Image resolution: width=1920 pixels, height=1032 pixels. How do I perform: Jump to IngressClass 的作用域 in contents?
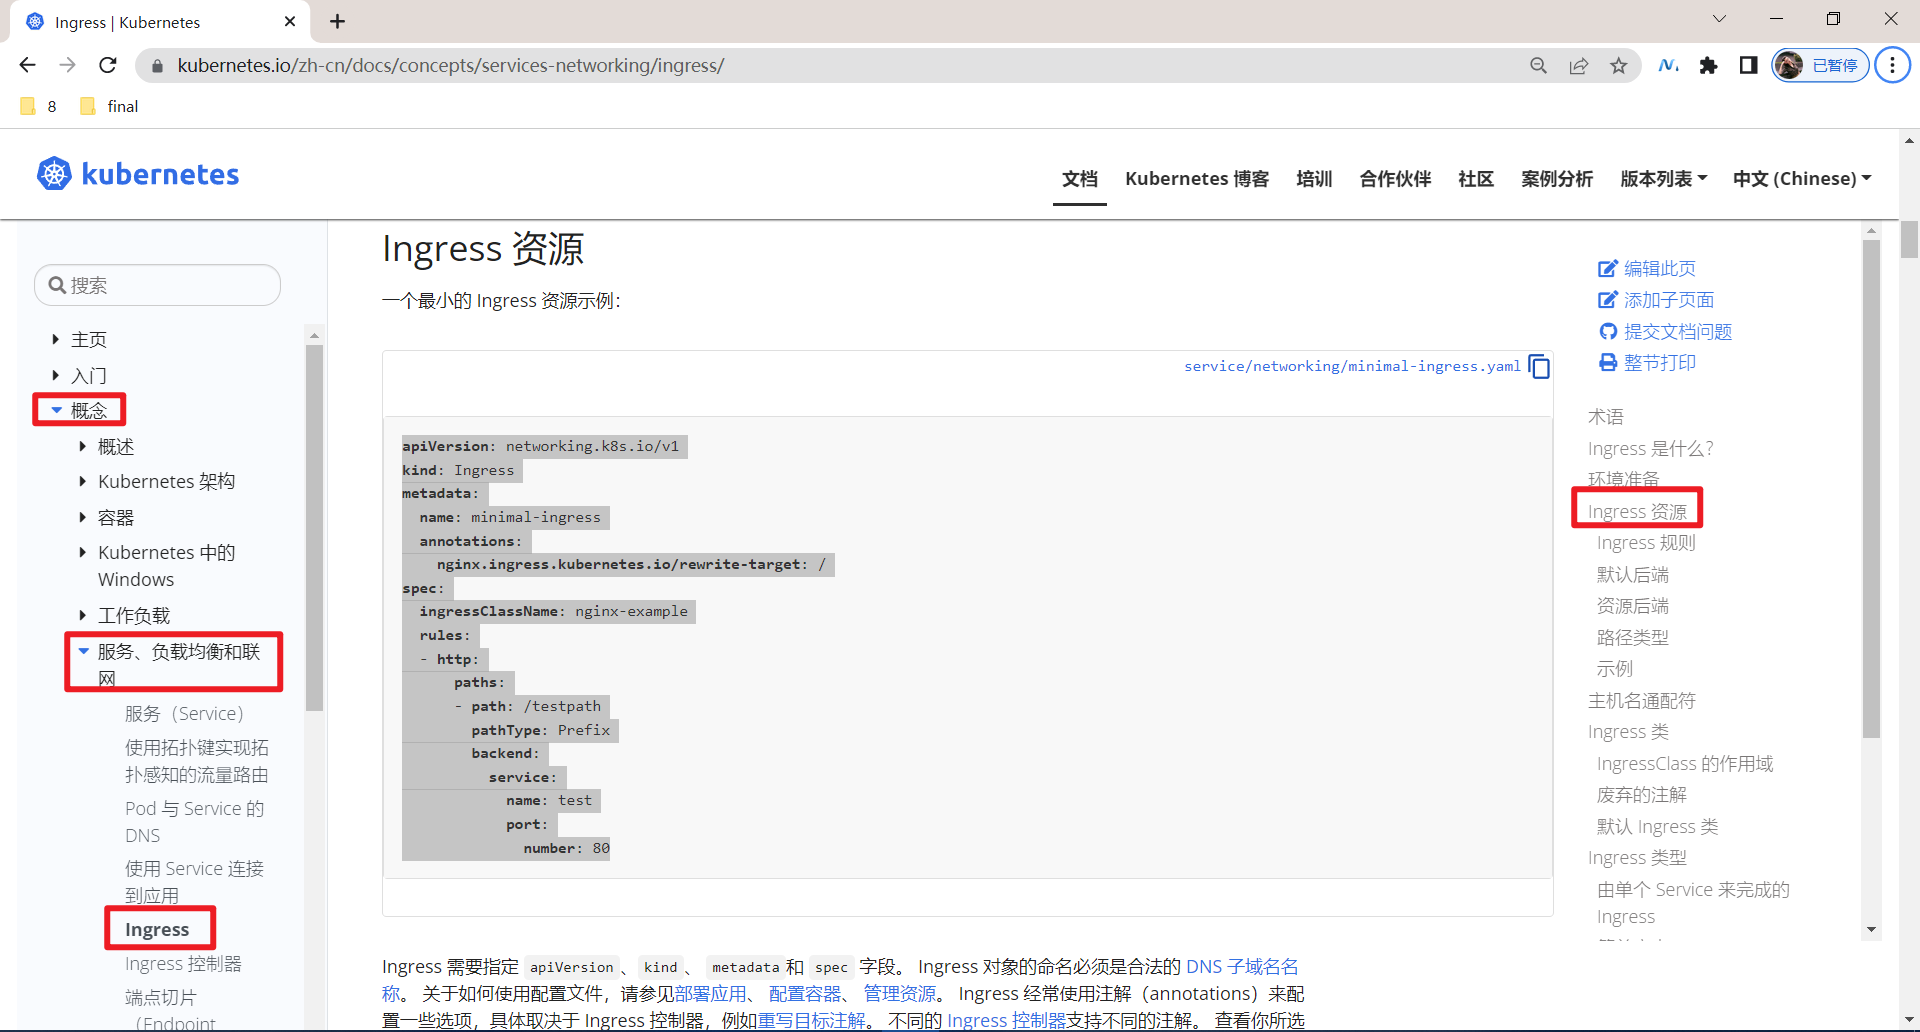1685,763
